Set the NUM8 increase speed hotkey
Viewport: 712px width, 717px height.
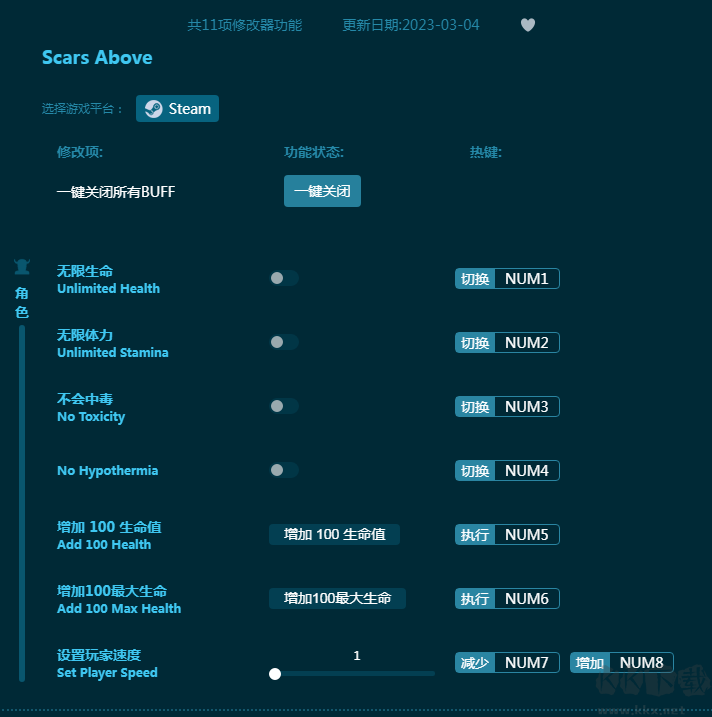point(641,663)
